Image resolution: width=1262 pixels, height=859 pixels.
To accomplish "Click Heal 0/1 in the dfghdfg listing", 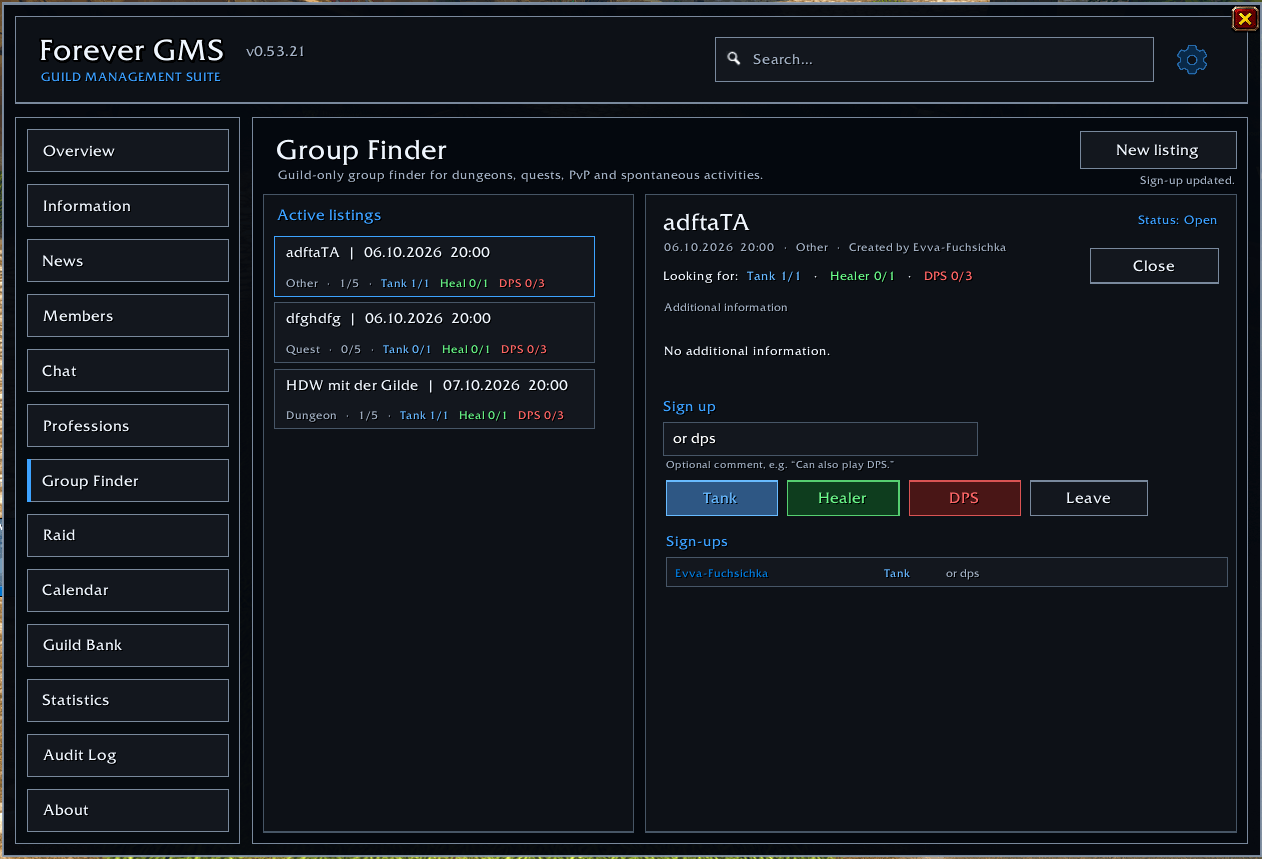I will (466, 349).
